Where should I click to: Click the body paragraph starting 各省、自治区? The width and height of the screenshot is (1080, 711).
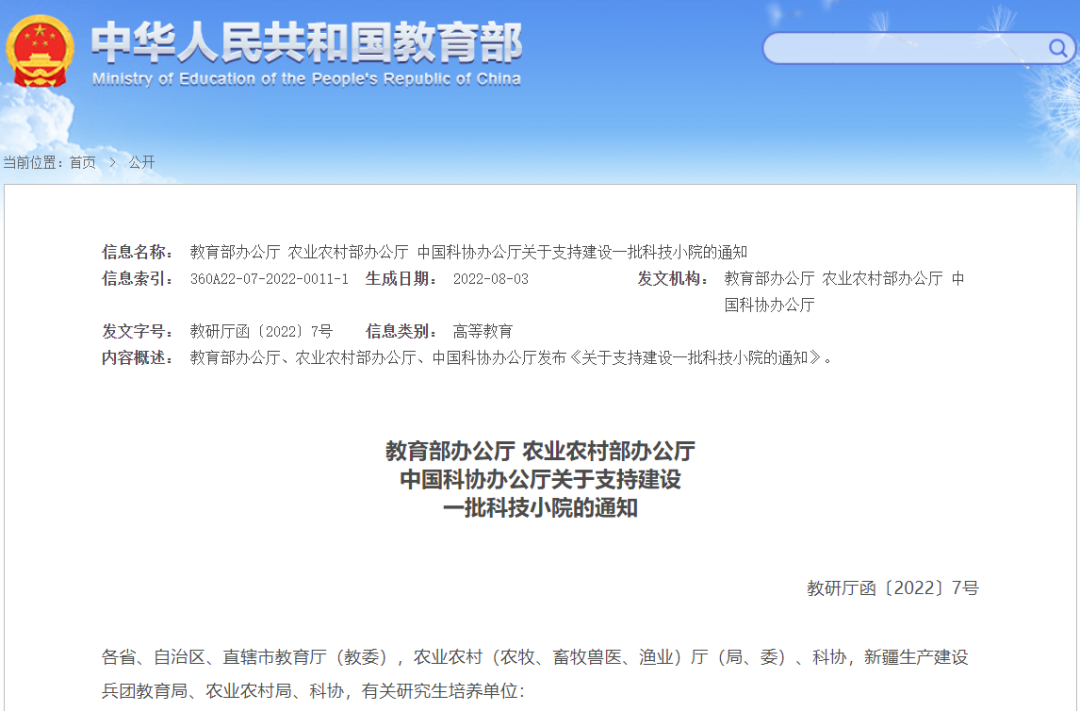pos(535,673)
